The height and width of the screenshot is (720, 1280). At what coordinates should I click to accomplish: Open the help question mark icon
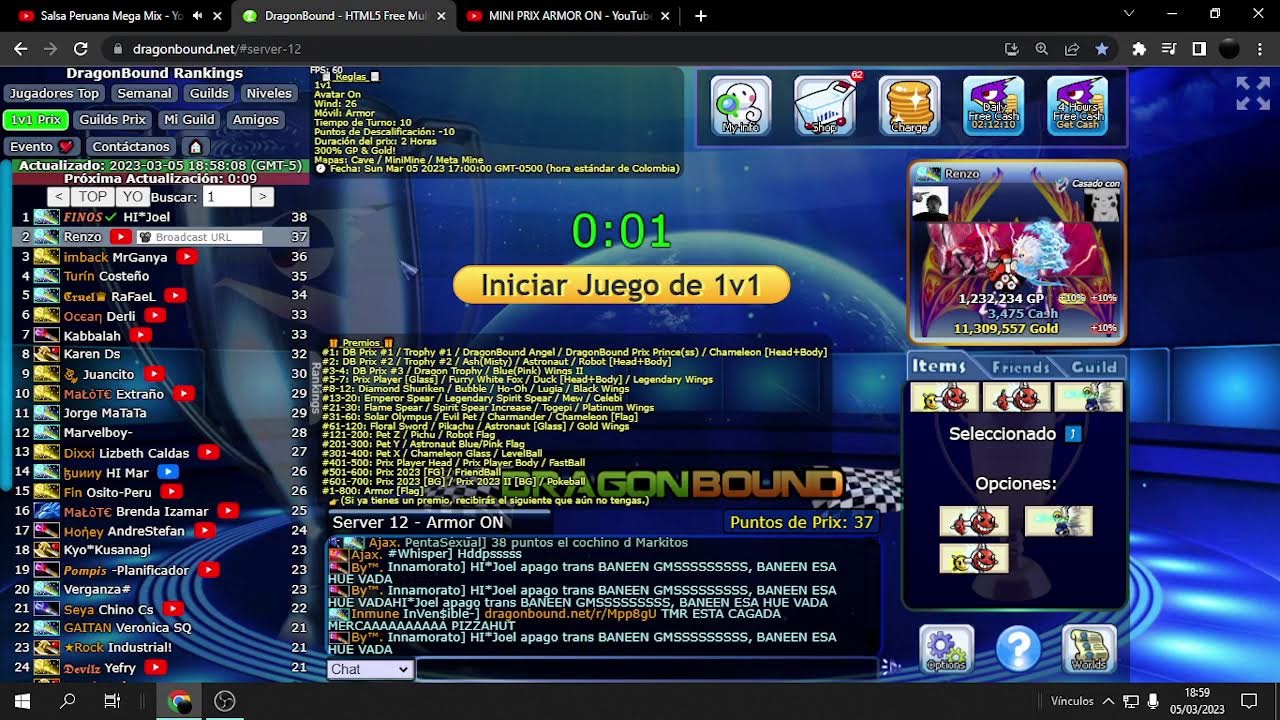(x=1018, y=650)
